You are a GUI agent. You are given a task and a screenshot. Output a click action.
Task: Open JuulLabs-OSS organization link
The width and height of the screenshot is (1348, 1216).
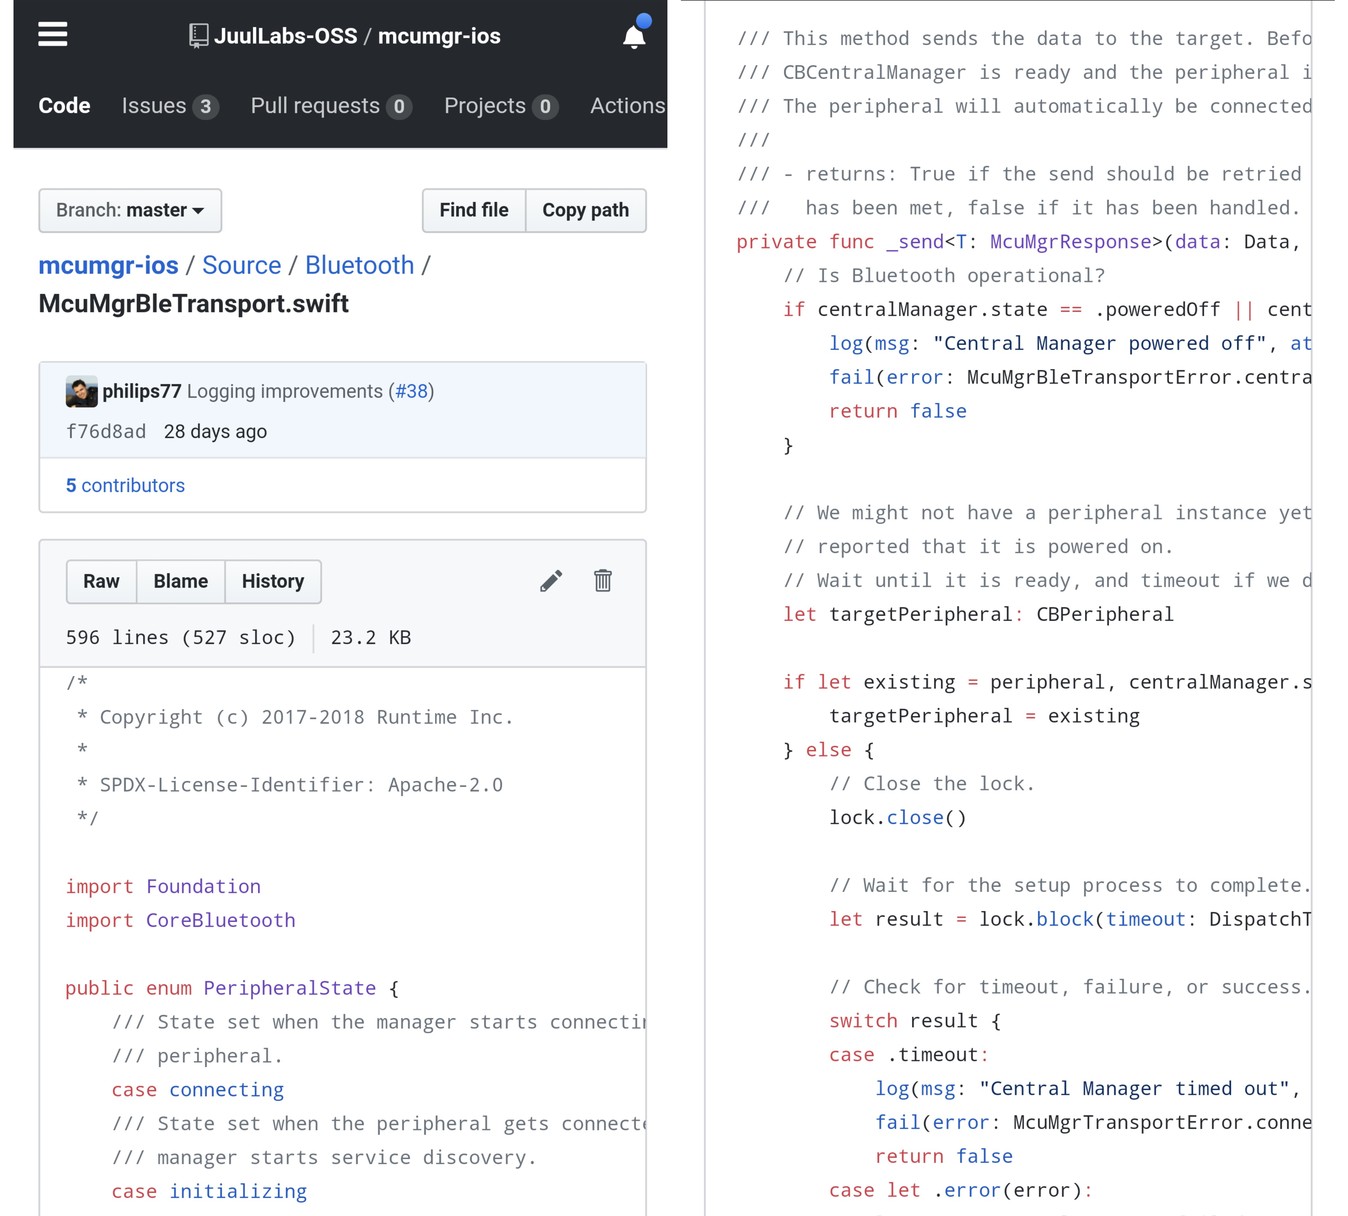(286, 36)
